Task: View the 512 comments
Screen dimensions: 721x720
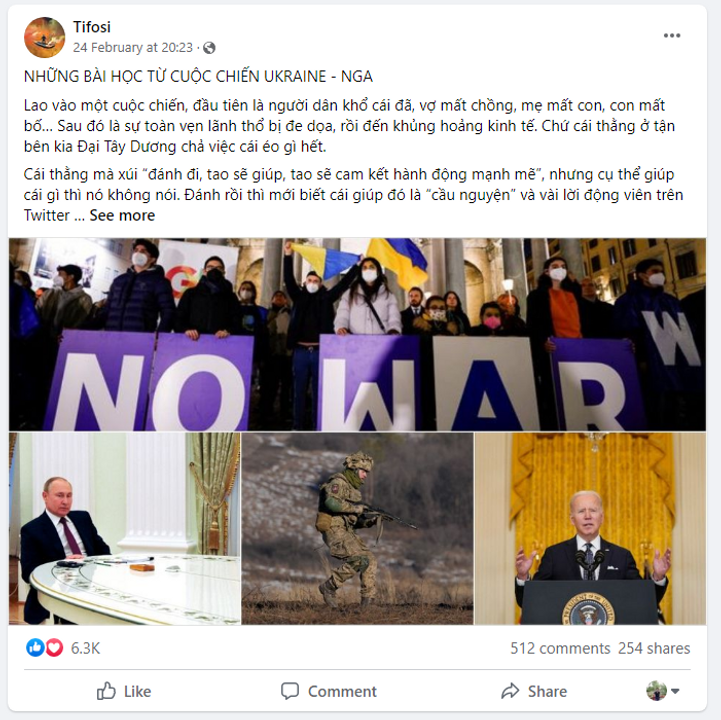Action: (560, 648)
